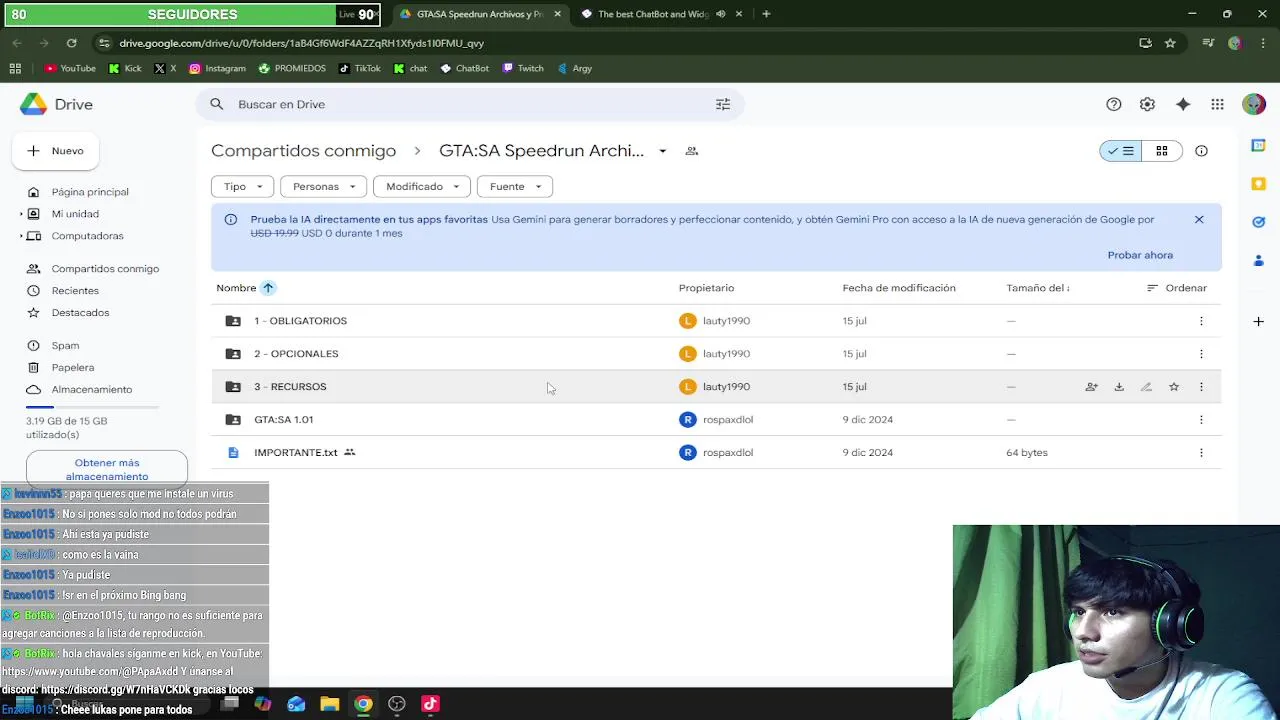Click Nuevo button

coord(56,151)
